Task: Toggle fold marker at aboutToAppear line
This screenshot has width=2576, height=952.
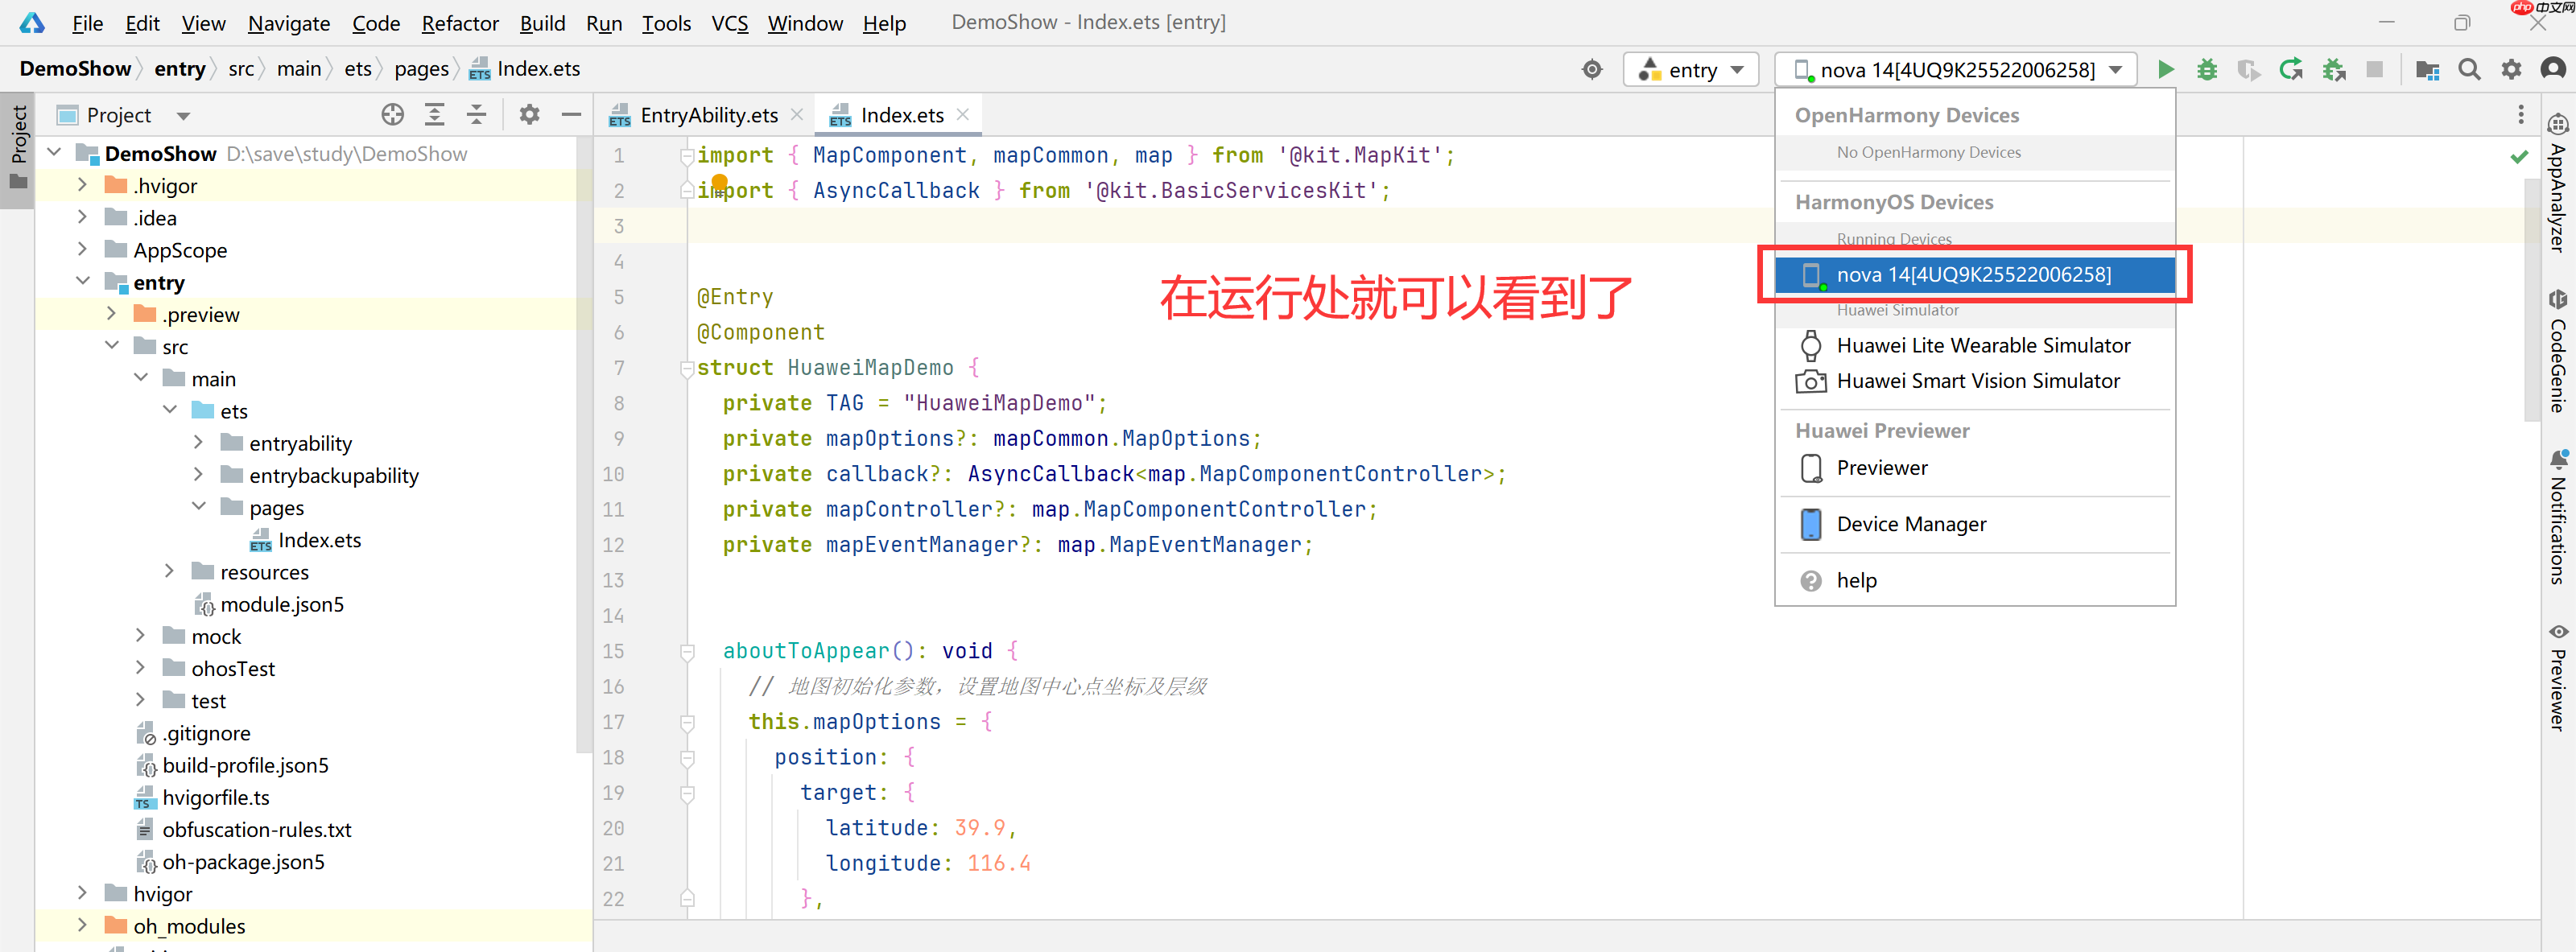Action: [687, 651]
